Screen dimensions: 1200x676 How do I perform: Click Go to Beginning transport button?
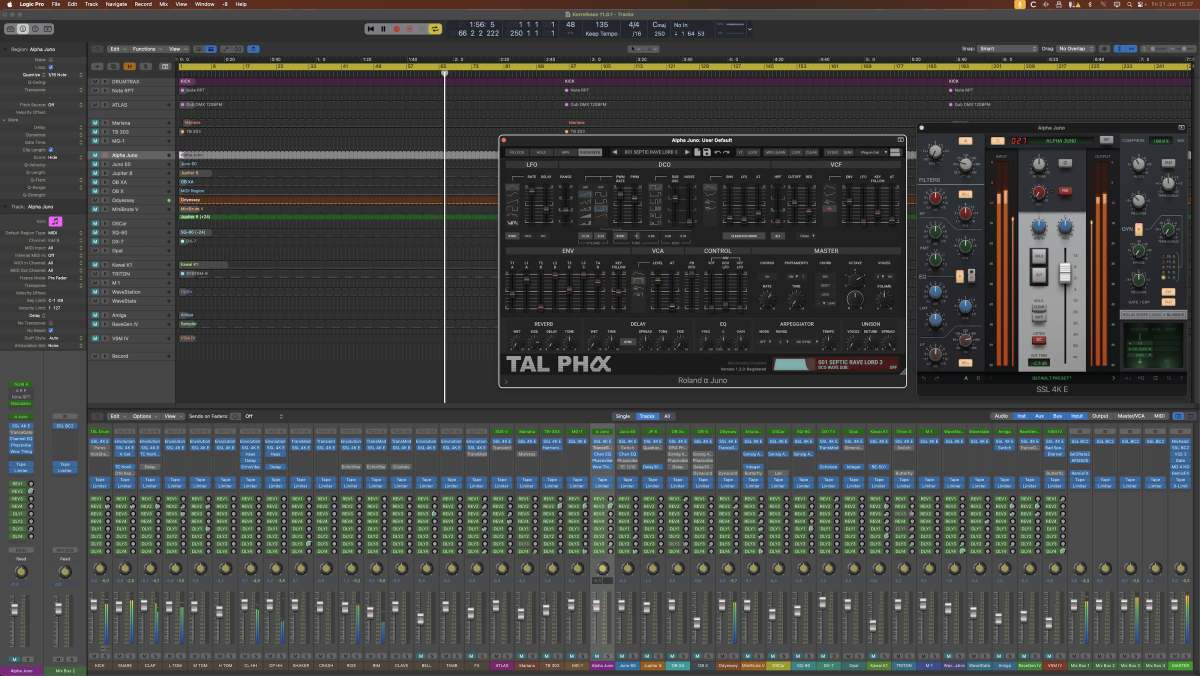pos(370,29)
